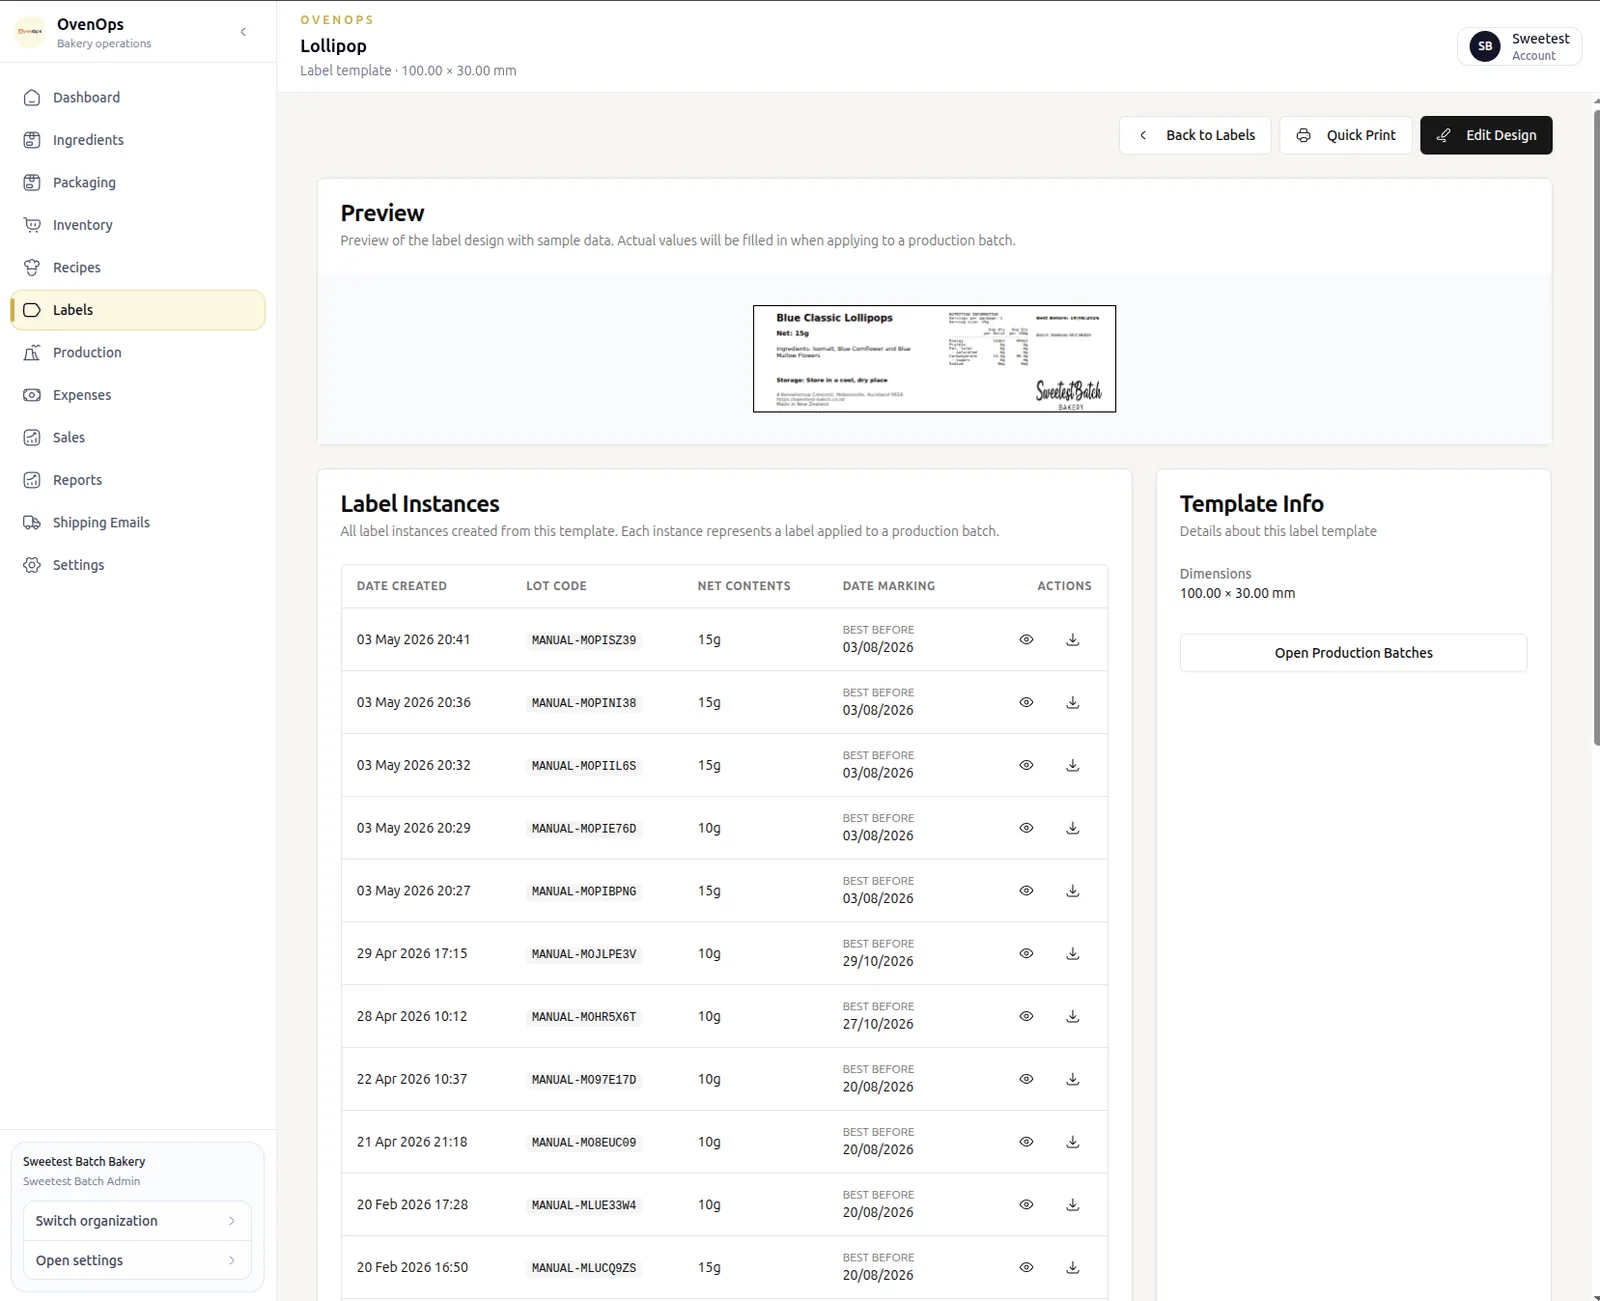Click the Dimensions value in Template Info
Screen dimensions: 1600x1301
pos(1237,593)
